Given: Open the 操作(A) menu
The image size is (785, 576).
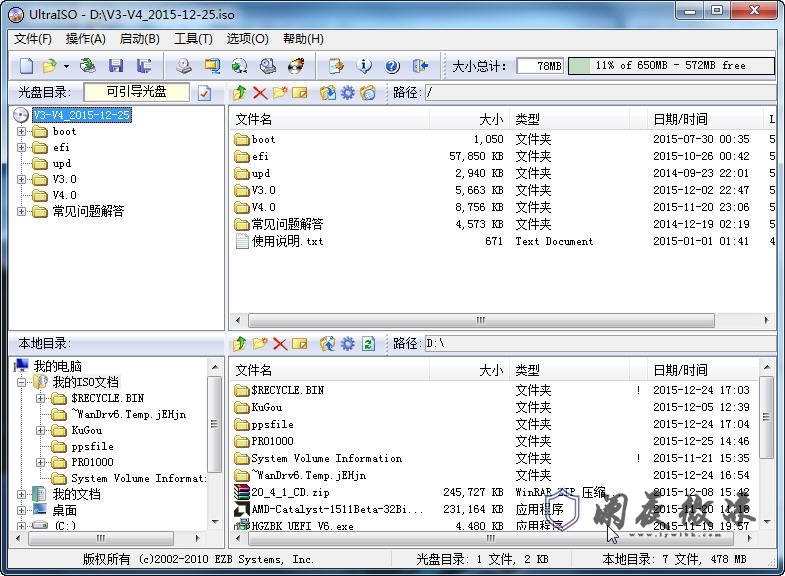Looking at the screenshot, I should [86, 39].
